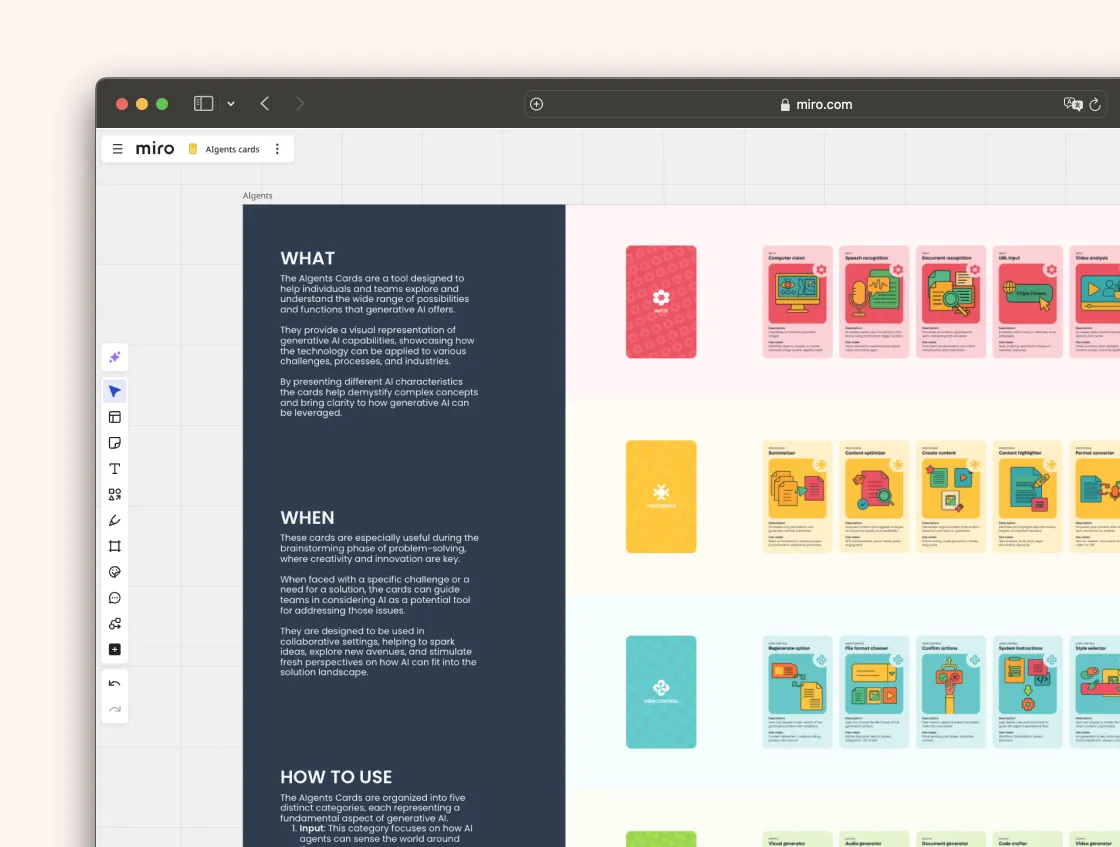This screenshot has width=1120, height=847.
Task: Open the board options three-dot menu
Action: (x=277, y=149)
